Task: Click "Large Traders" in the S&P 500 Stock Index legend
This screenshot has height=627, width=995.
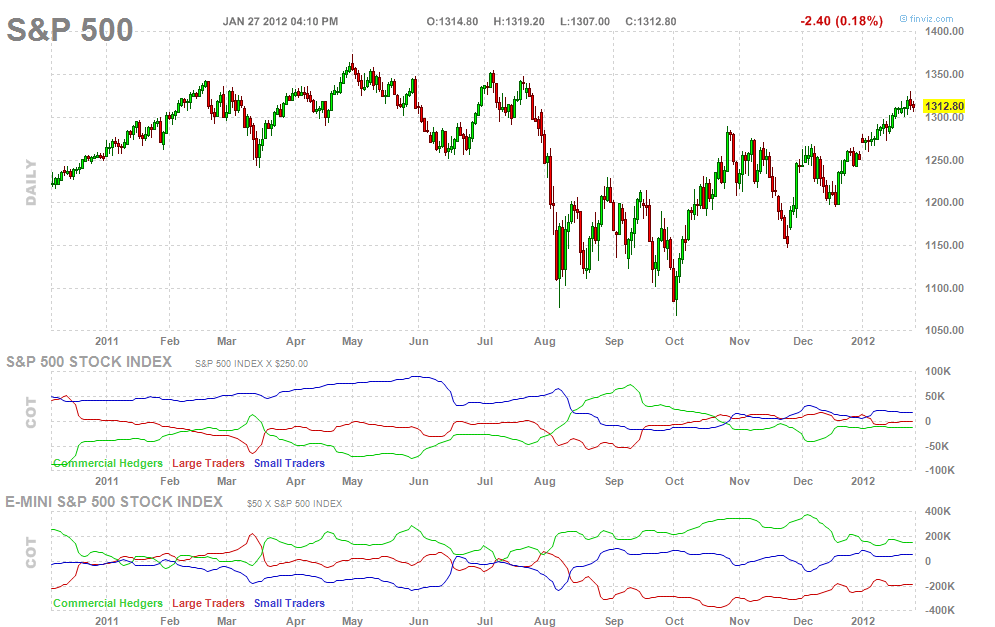Action: click(208, 463)
